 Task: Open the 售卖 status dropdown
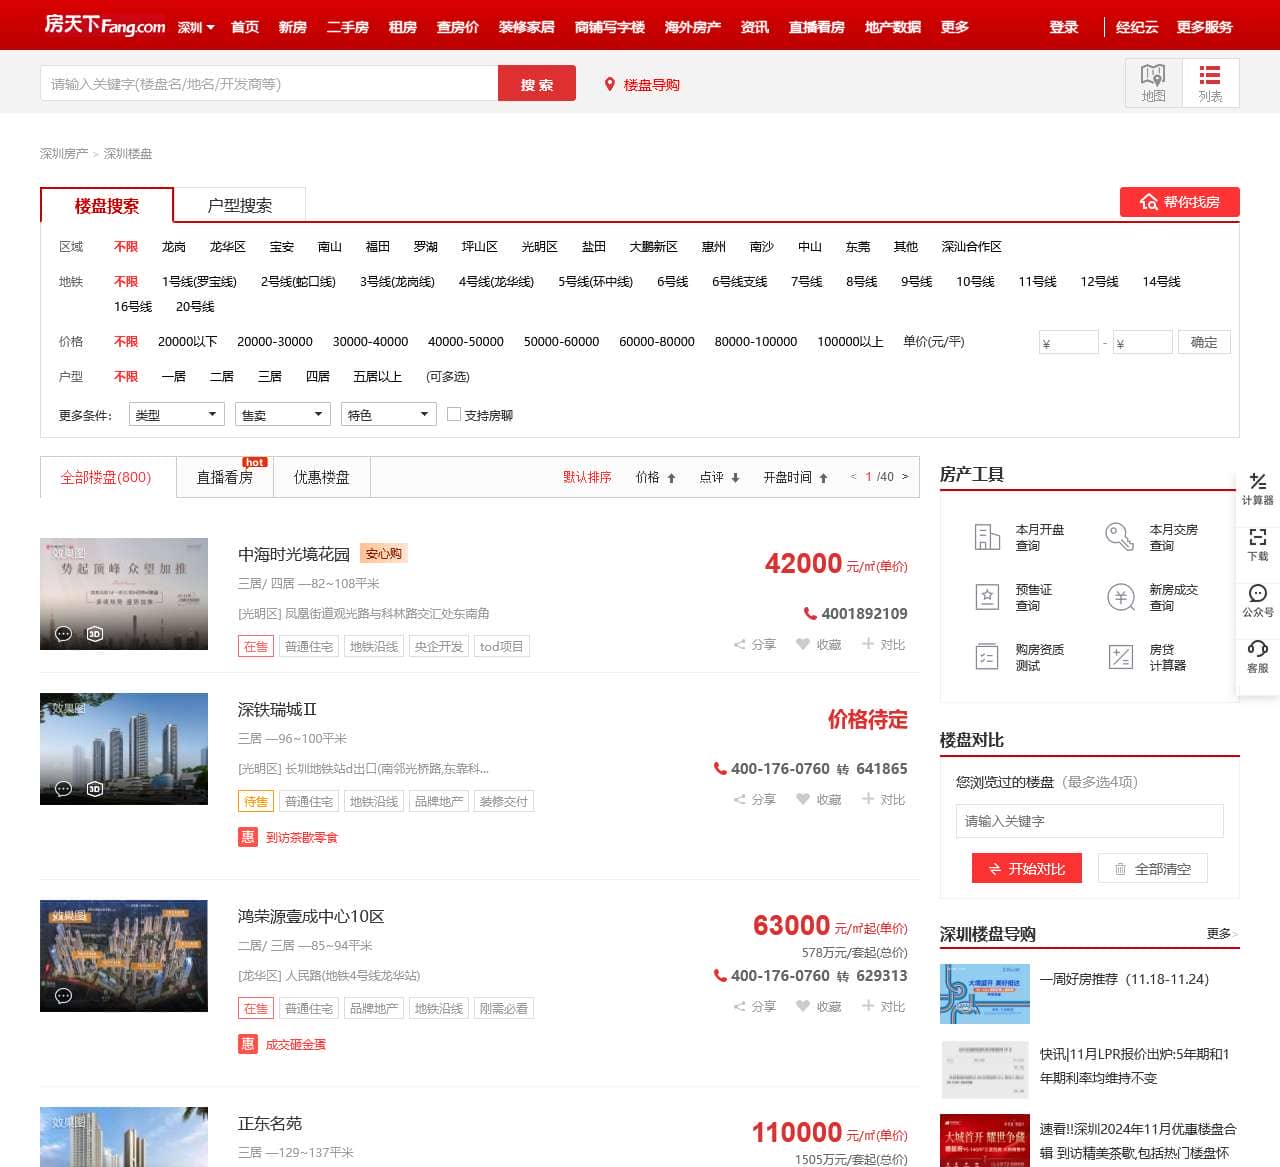(x=283, y=414)
